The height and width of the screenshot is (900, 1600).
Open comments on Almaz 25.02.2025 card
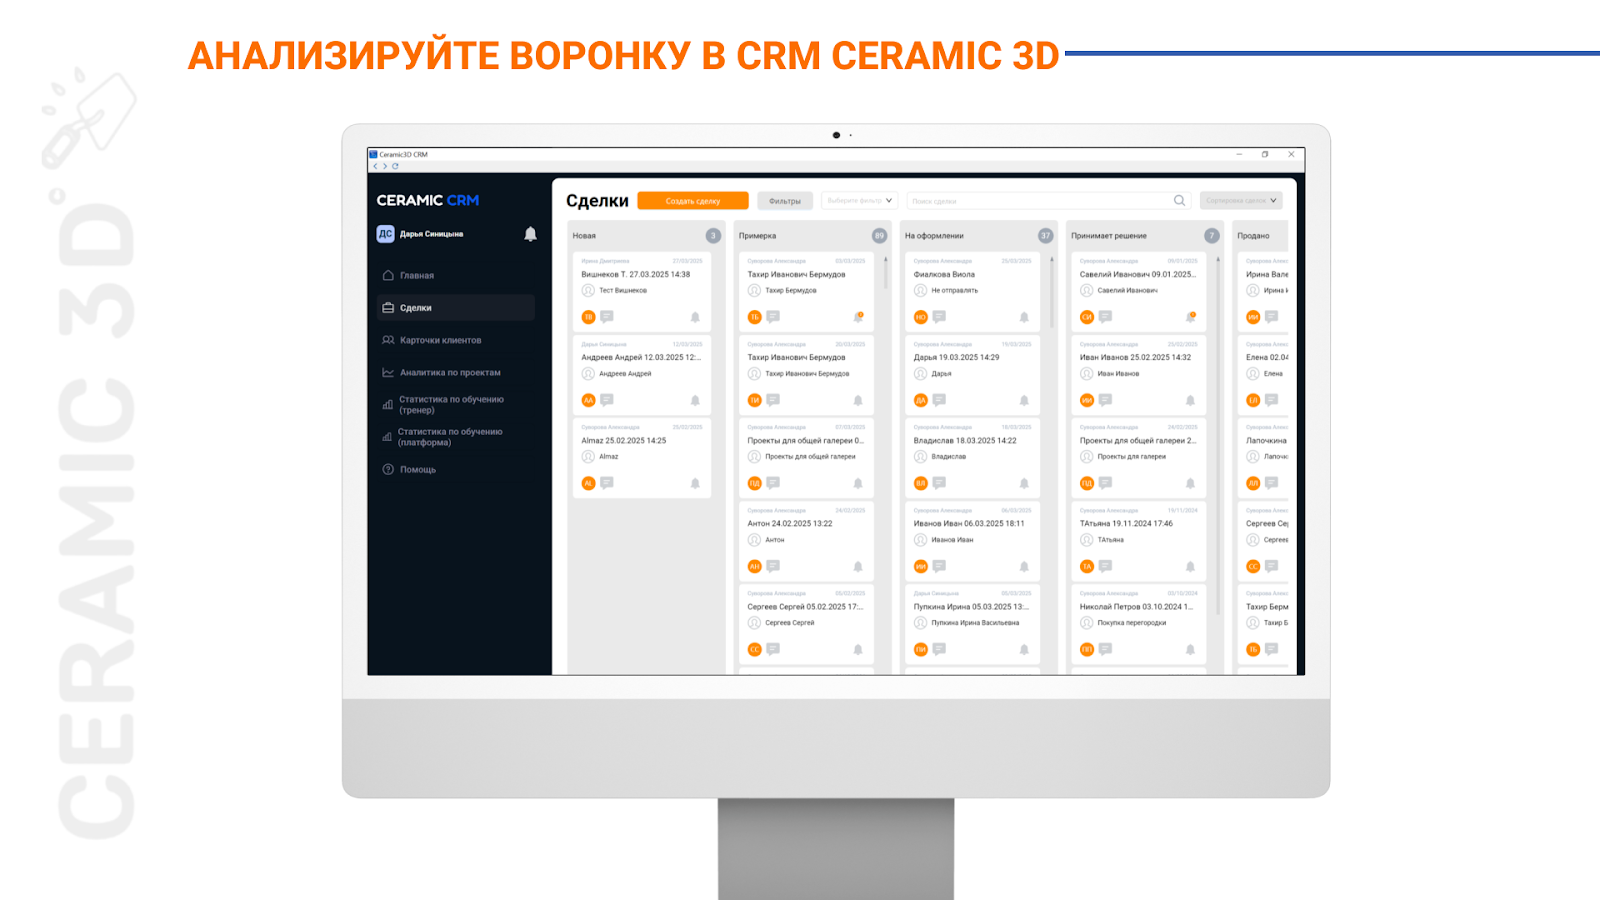point(607,483)
